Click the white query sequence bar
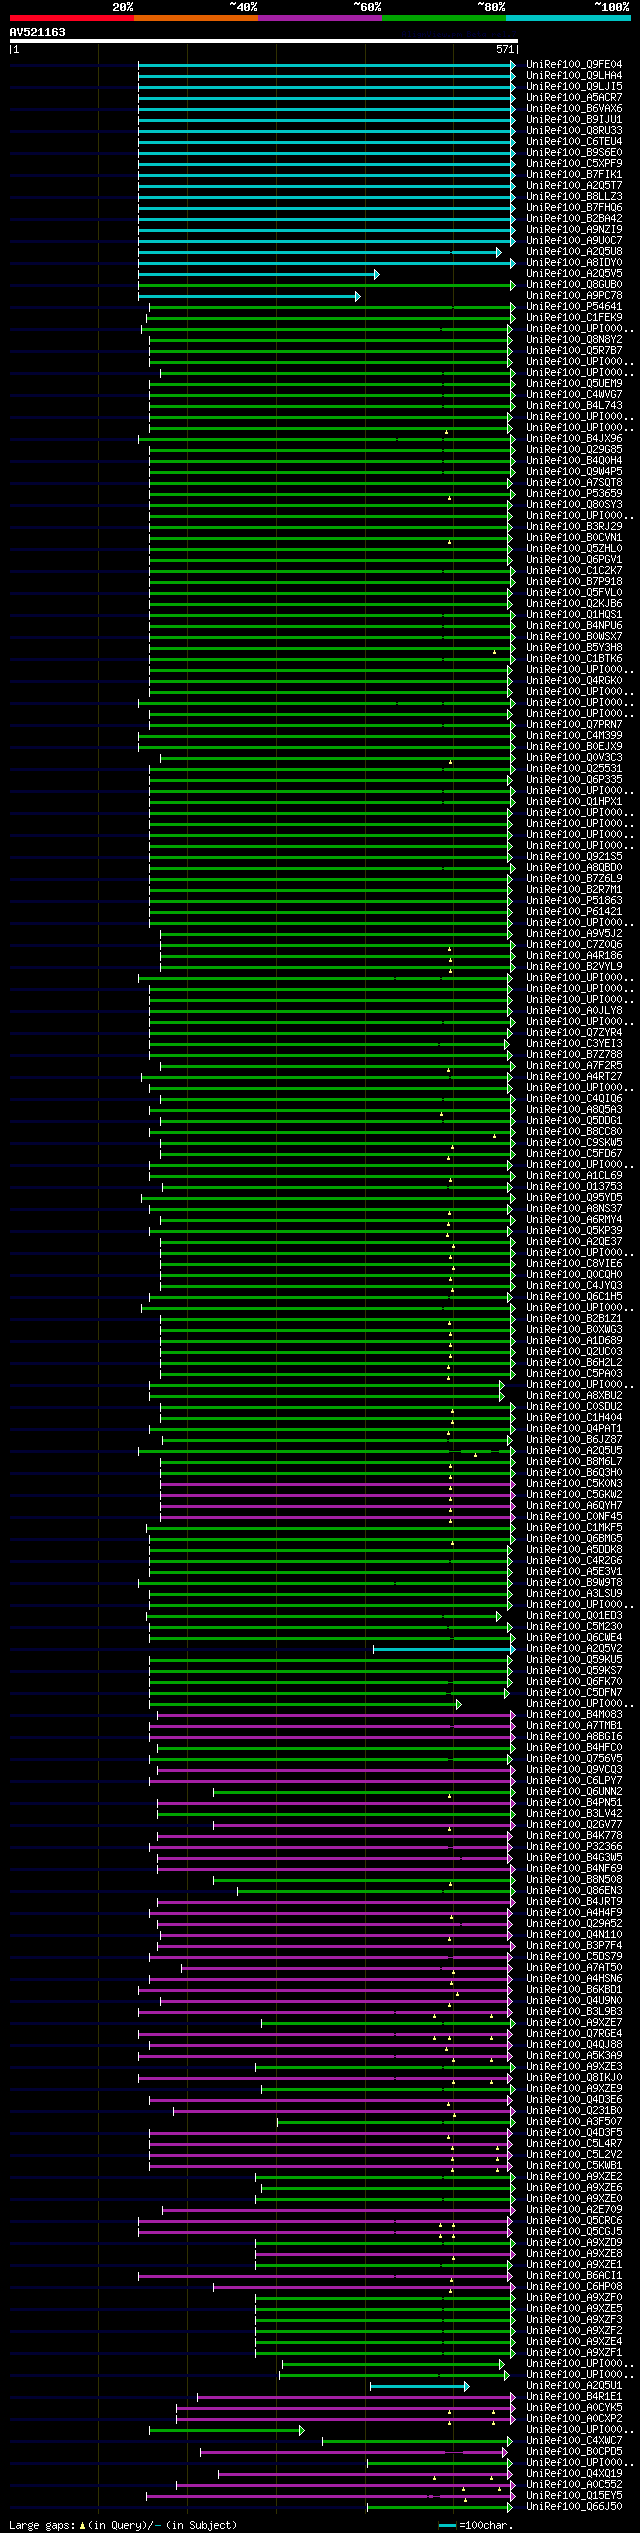640x2533 pixels. tap(263, 41)
